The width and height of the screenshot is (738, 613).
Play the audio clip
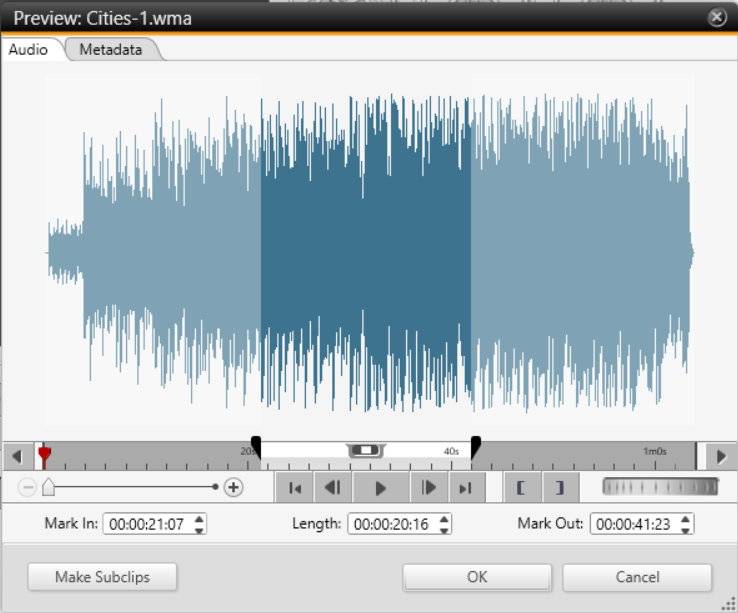tap(381, 488)
